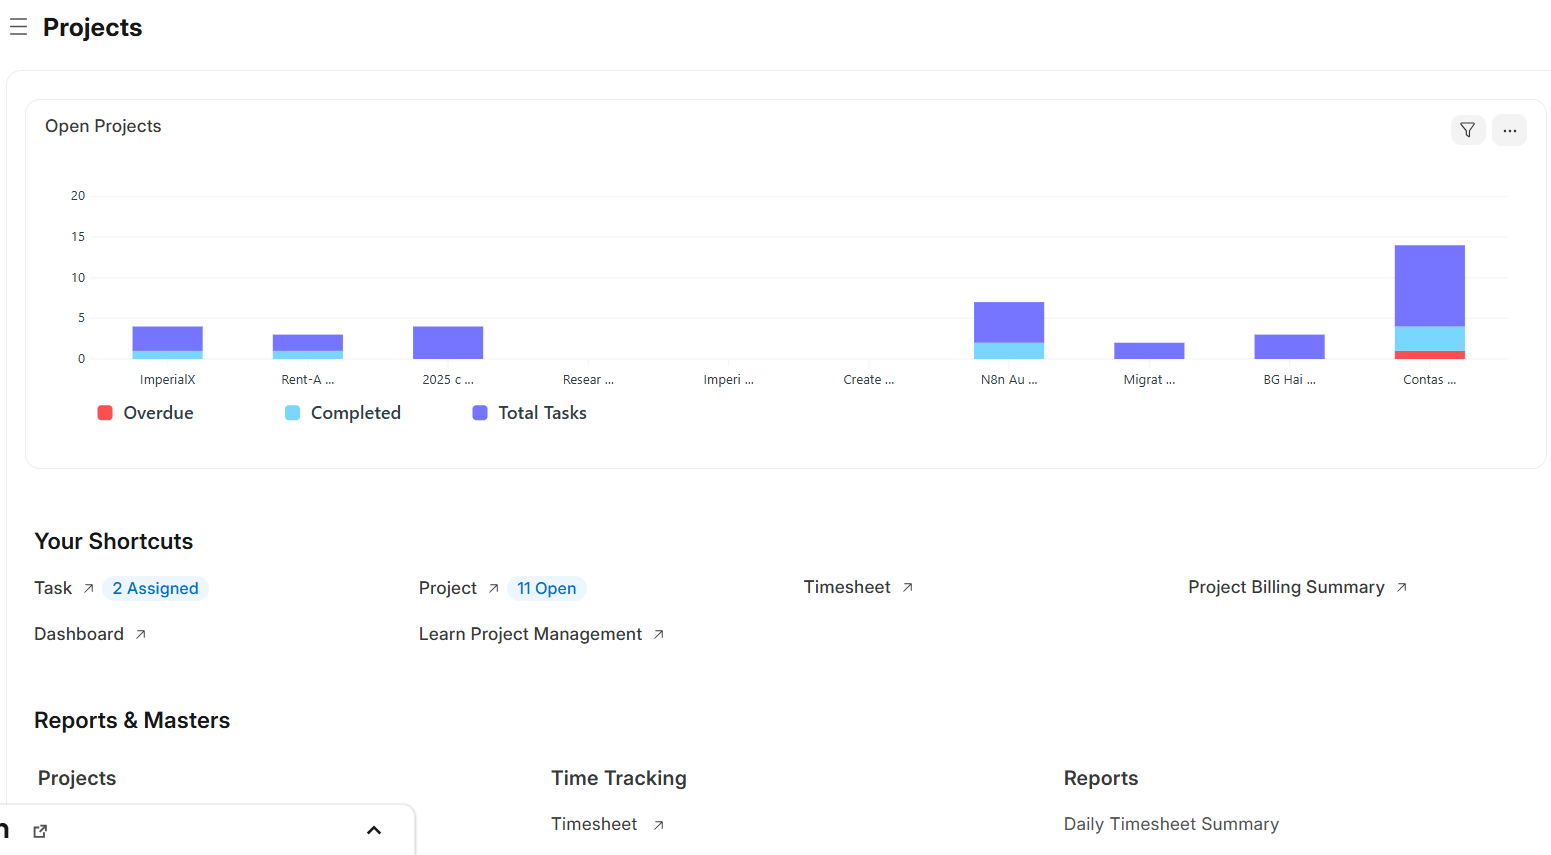Click the Projects page title
This screenshot has height=855, width=1551.
coord(92,27)
